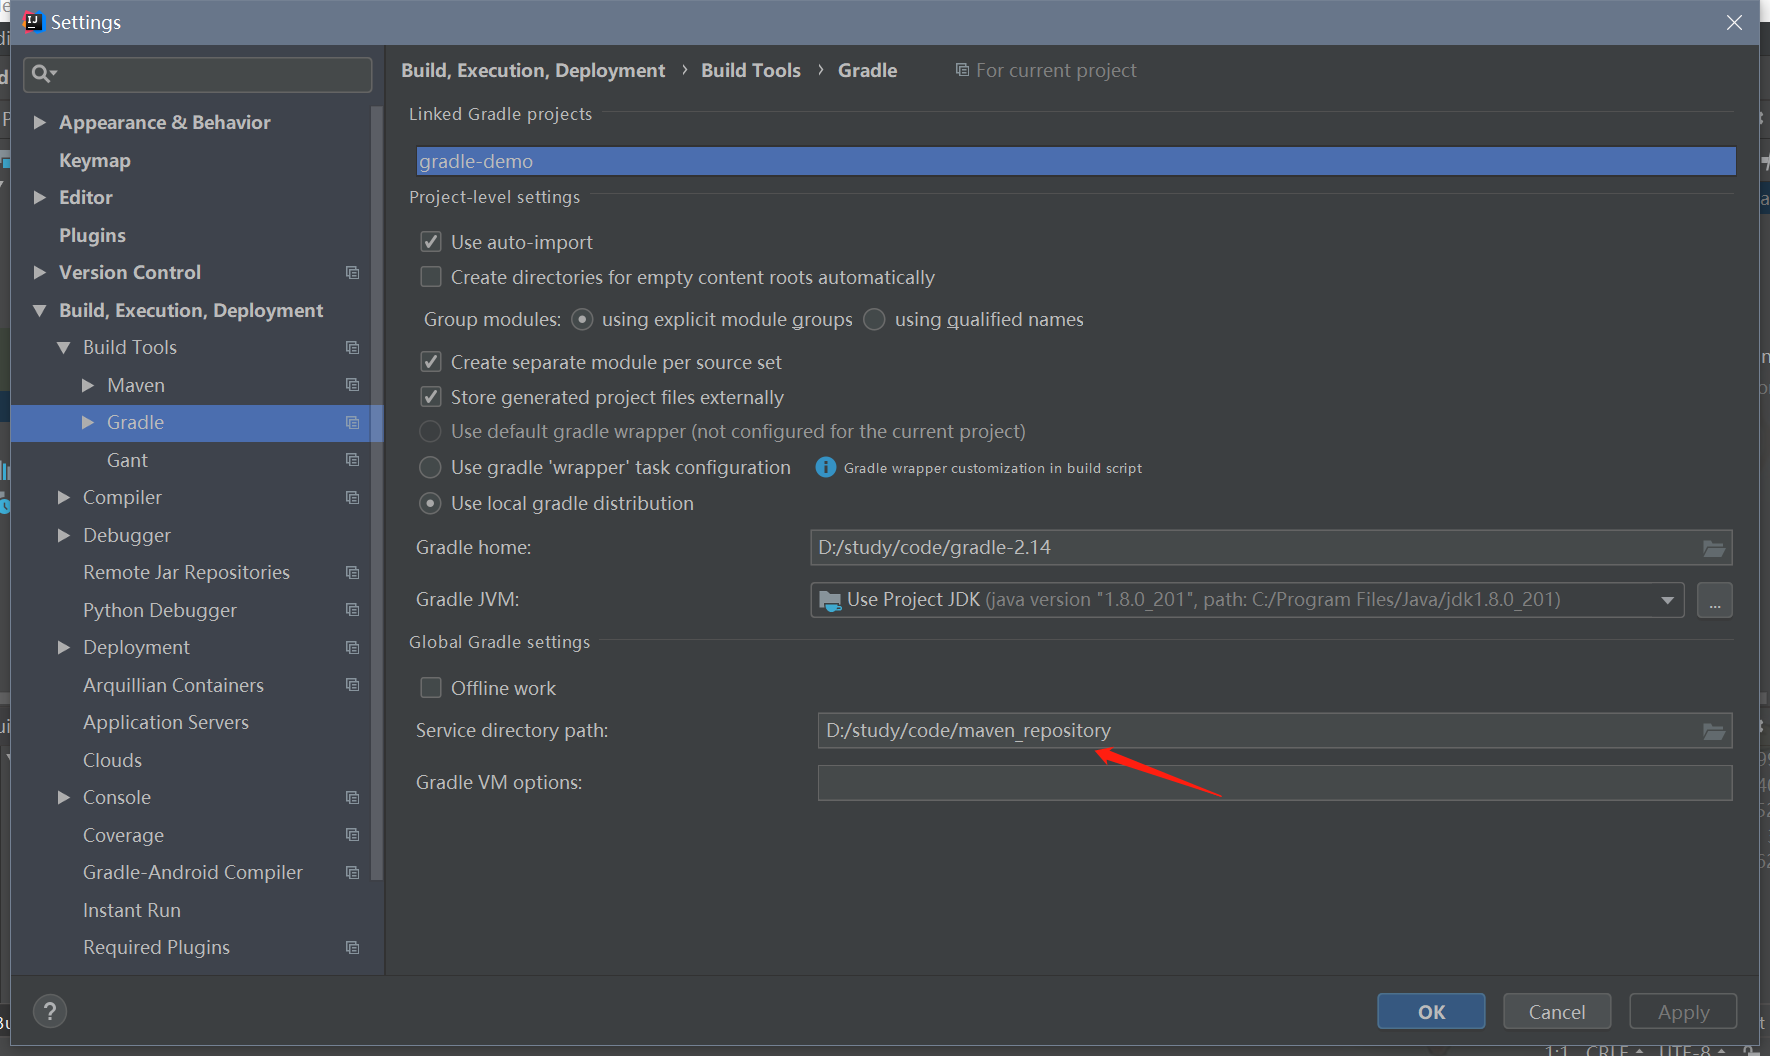The image size is (1770, 1056).
Task: Click the info icon beside wrapper customization
Action: tap(825, 467)
